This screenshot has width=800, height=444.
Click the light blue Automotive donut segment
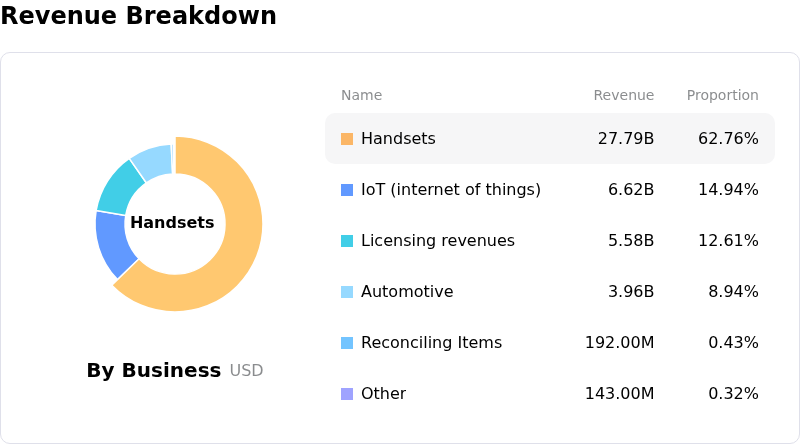[x=153, y=160]
